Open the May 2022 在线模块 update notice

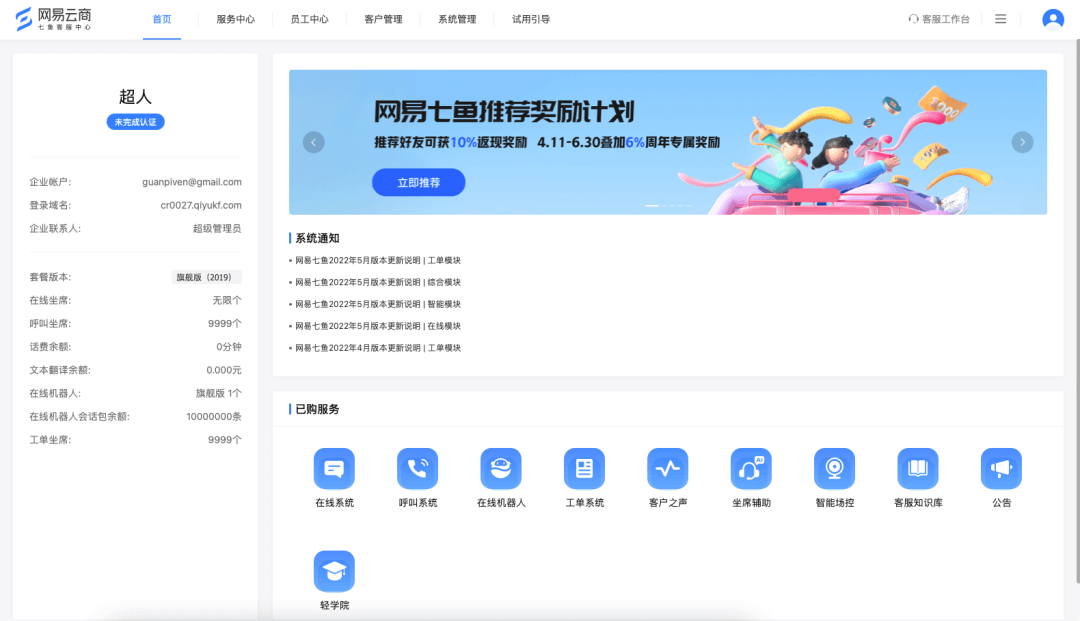377,326
